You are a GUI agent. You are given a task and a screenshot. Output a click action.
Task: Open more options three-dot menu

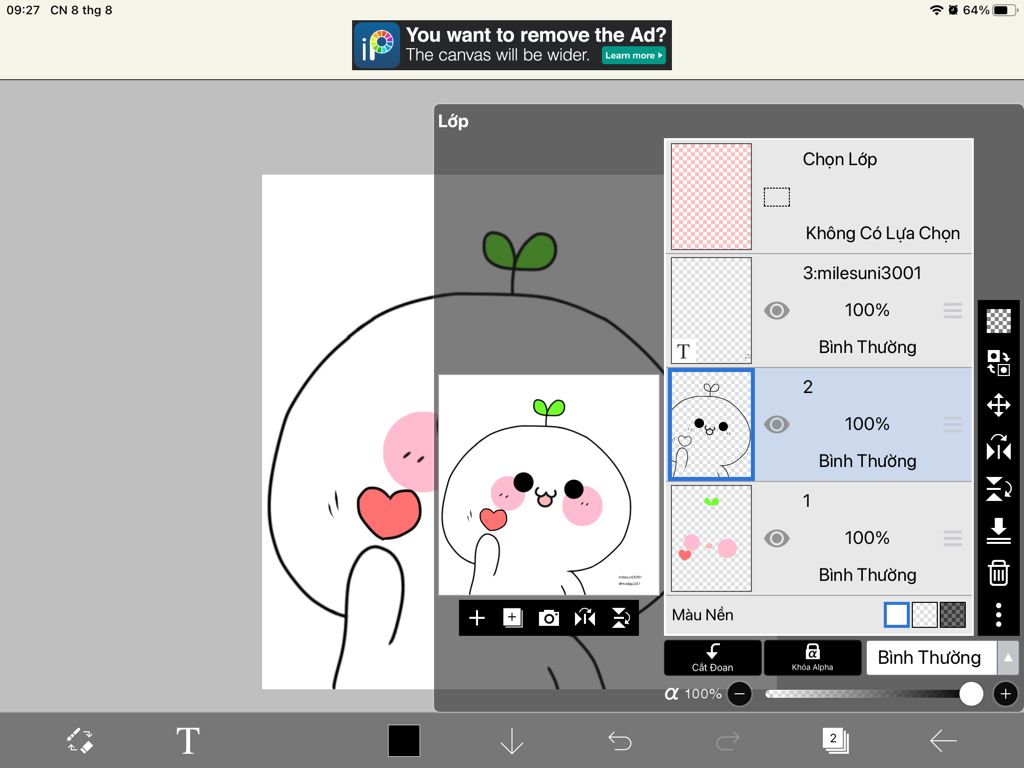[999, 615]
